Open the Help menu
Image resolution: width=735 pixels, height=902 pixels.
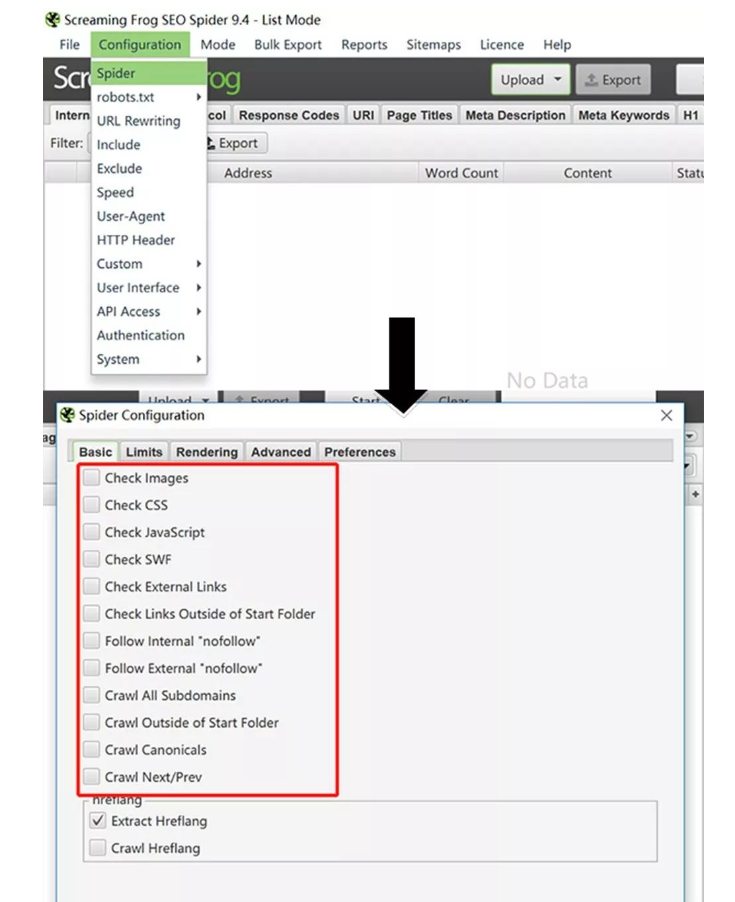click(557, 45)
